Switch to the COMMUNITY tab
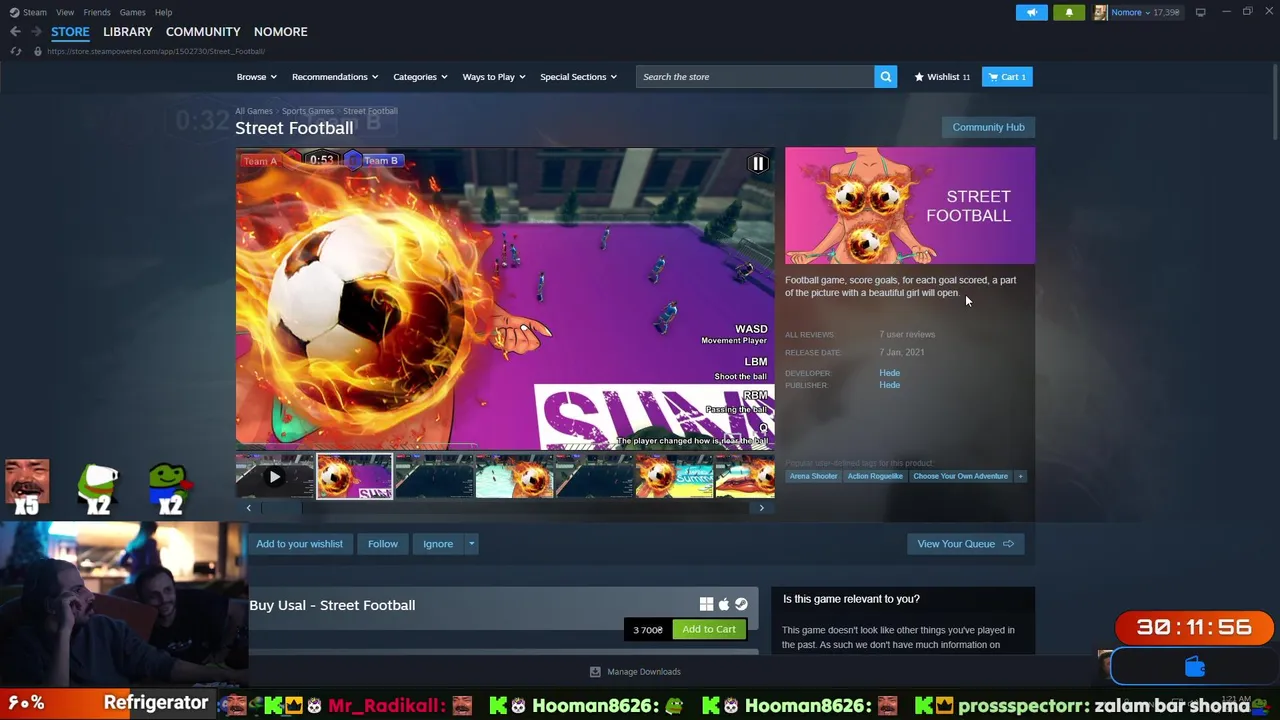Viewport: 1280px width, 720px height. [x=203, y=32]
